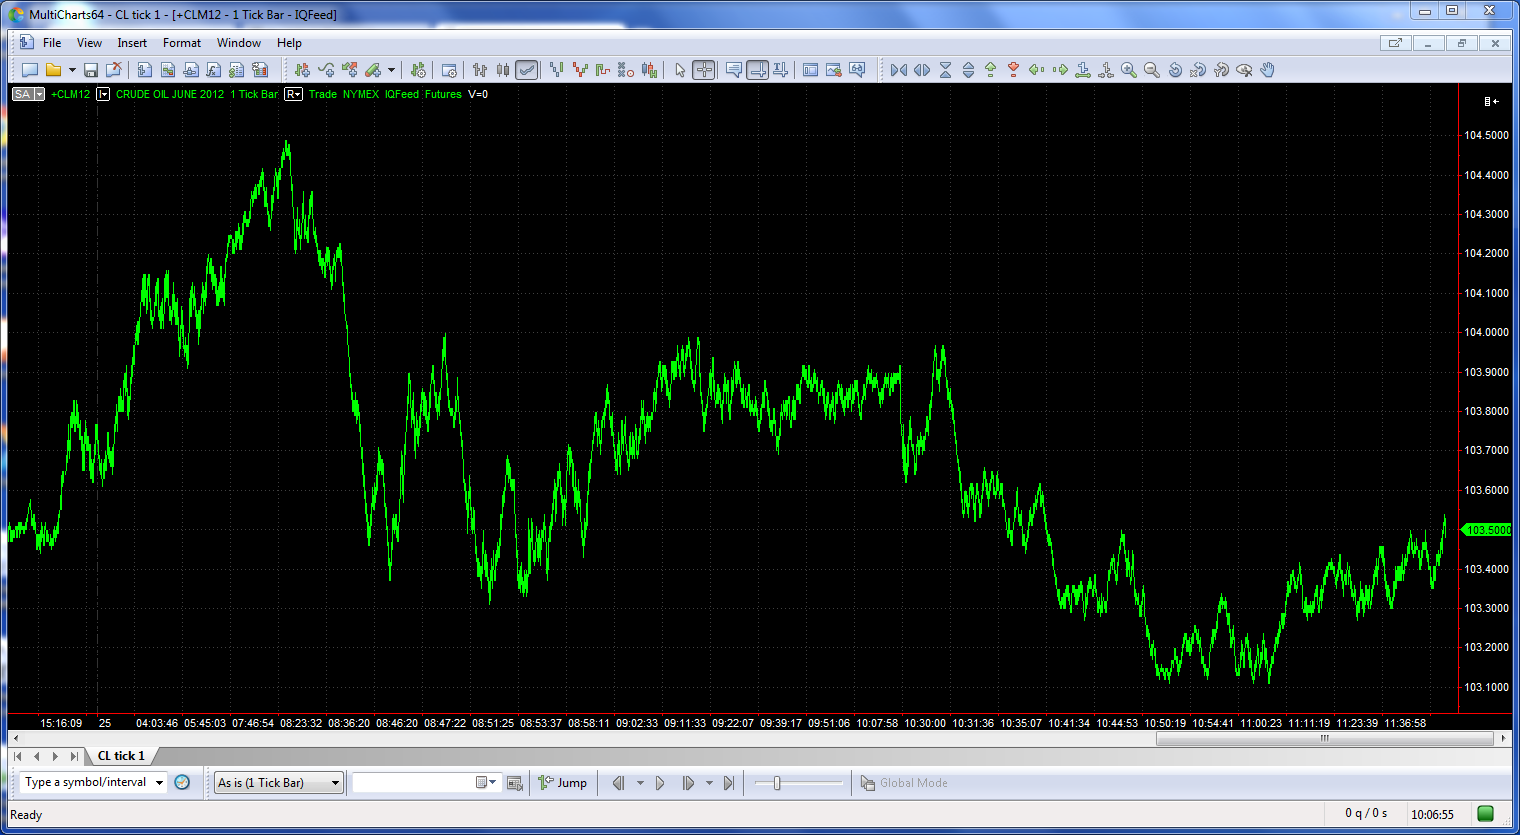Click the New Workspace icon in toolbar
Image resolution: width=1520 pixels, height=835 pixels.
[x=30, y=70]
